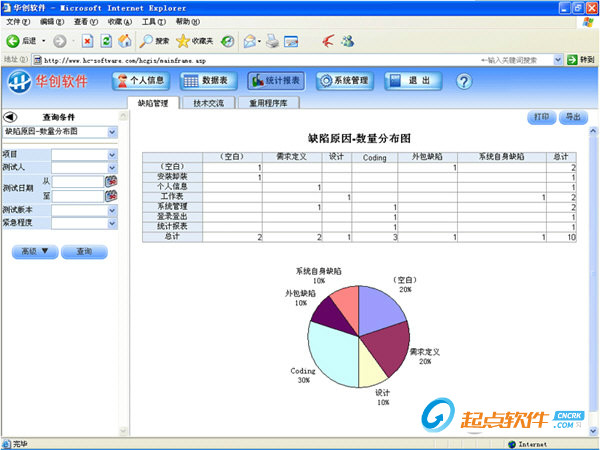This screenshot has width=600, height=450.
Task: Click the Edit page icon in toolbar
Action: 291,41
